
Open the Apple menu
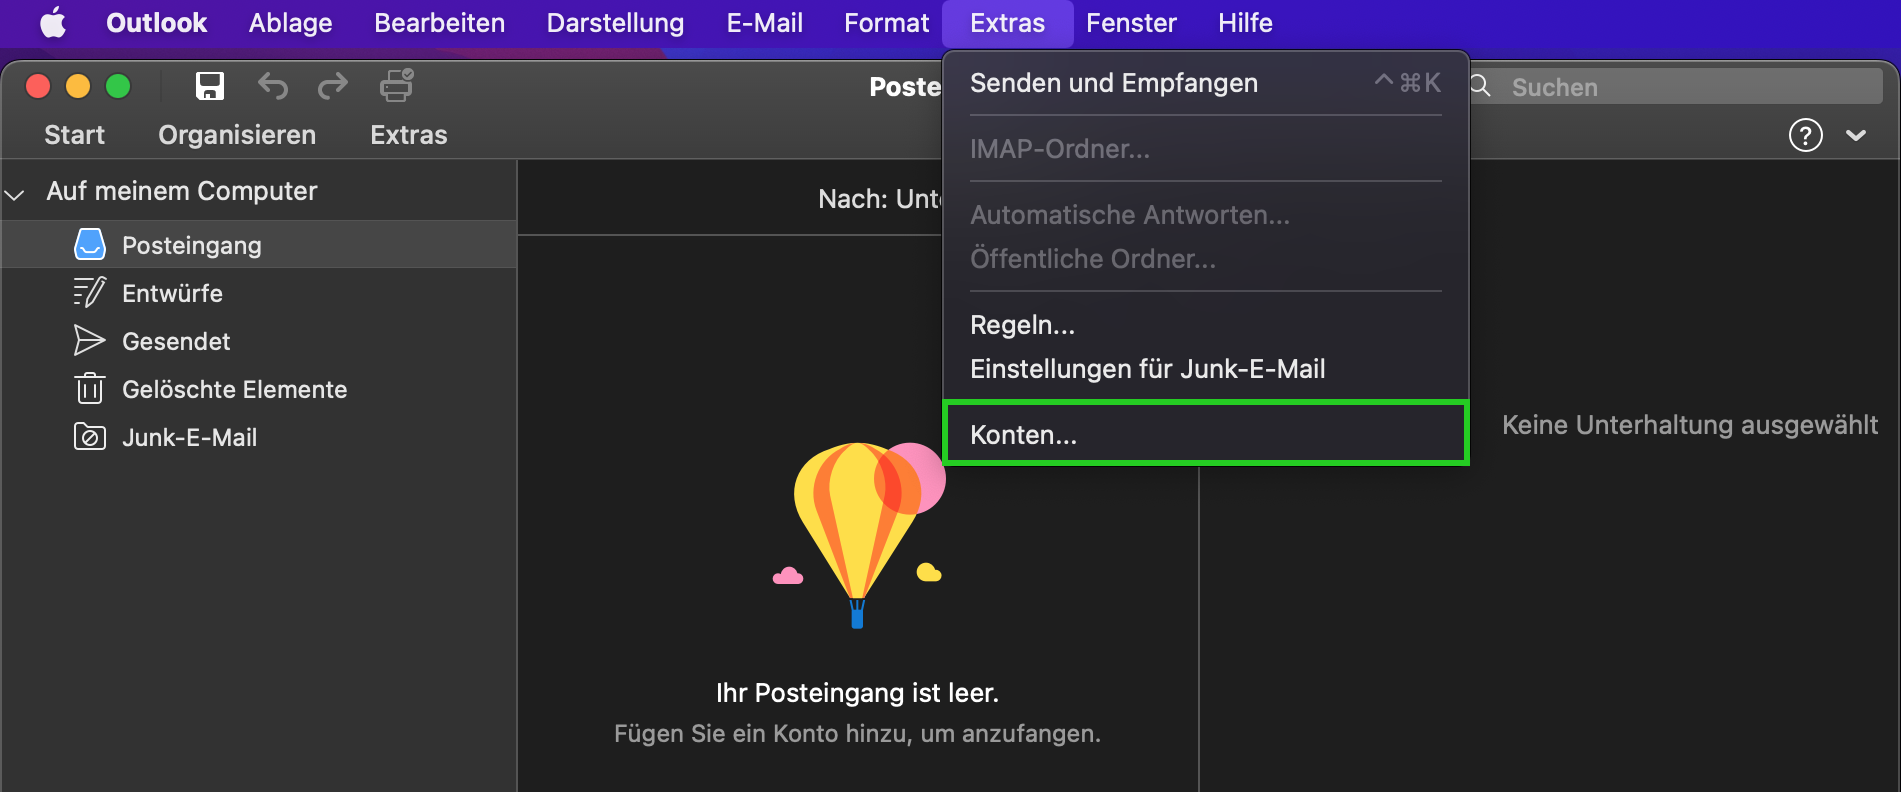[53, 22]
